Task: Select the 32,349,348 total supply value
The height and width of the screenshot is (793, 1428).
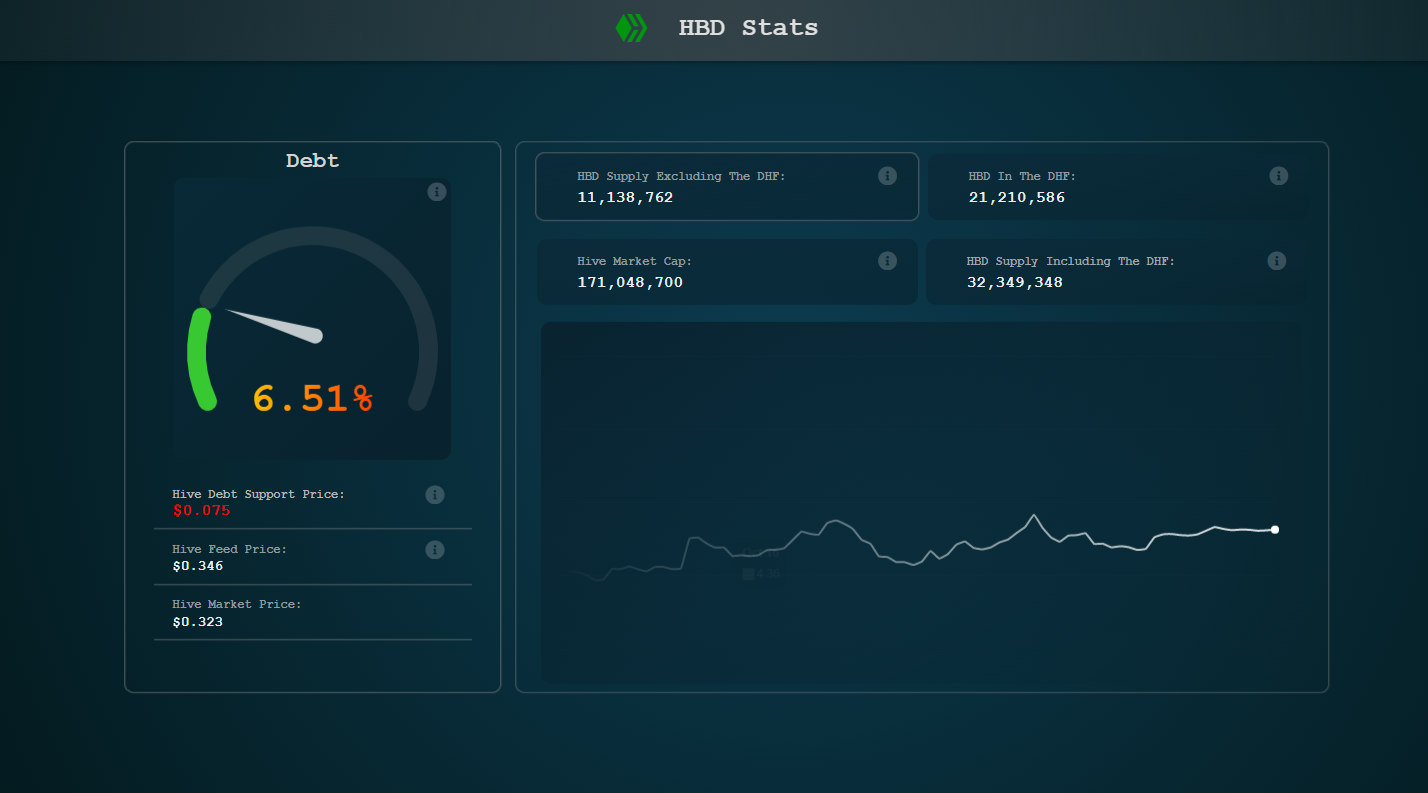Action: (1015, 283)
